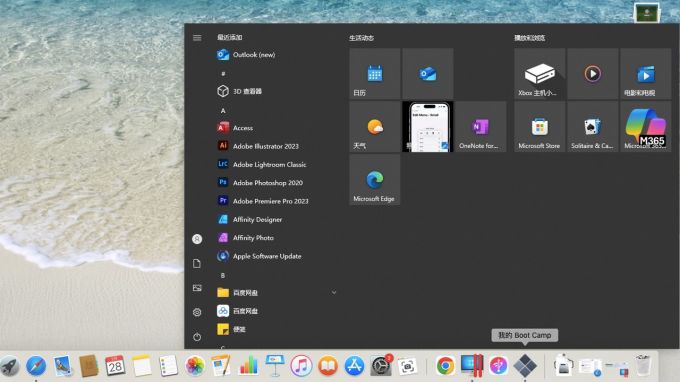Open the OneNote for... tile
The image size is (680, 382).
tap(481, 127)
